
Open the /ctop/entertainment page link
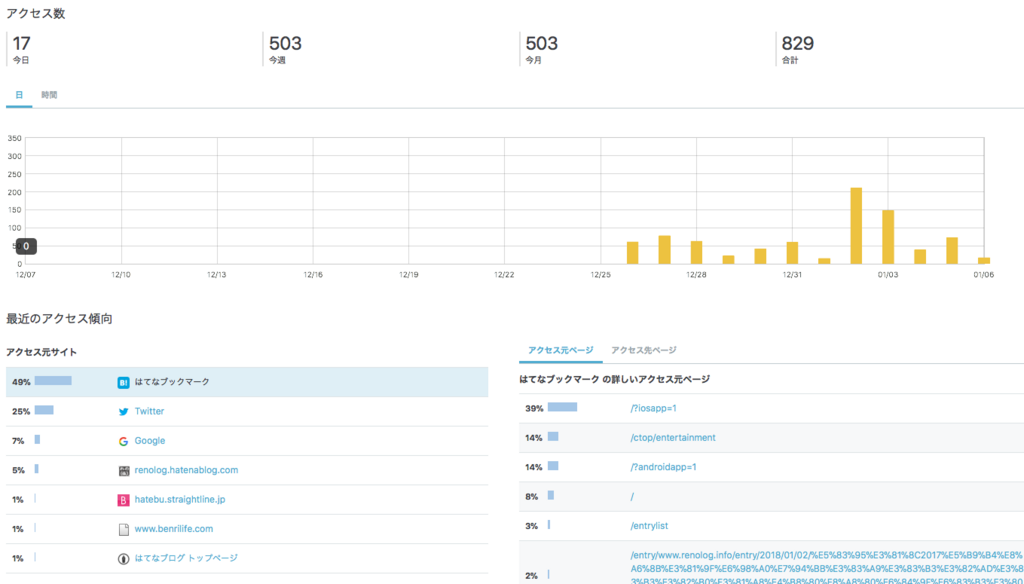click(673, 438)
